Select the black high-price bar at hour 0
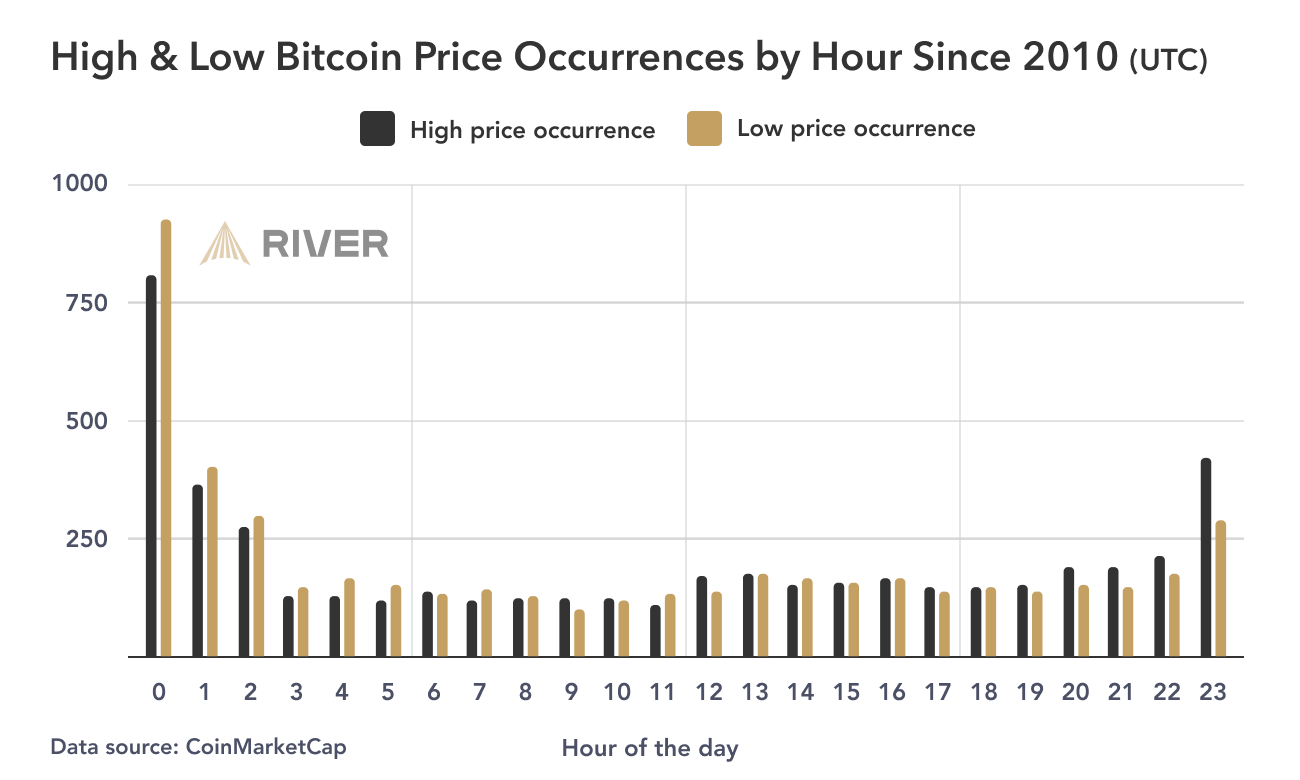This screenshot has height=780, width=1300. click(x=151, y=466)
